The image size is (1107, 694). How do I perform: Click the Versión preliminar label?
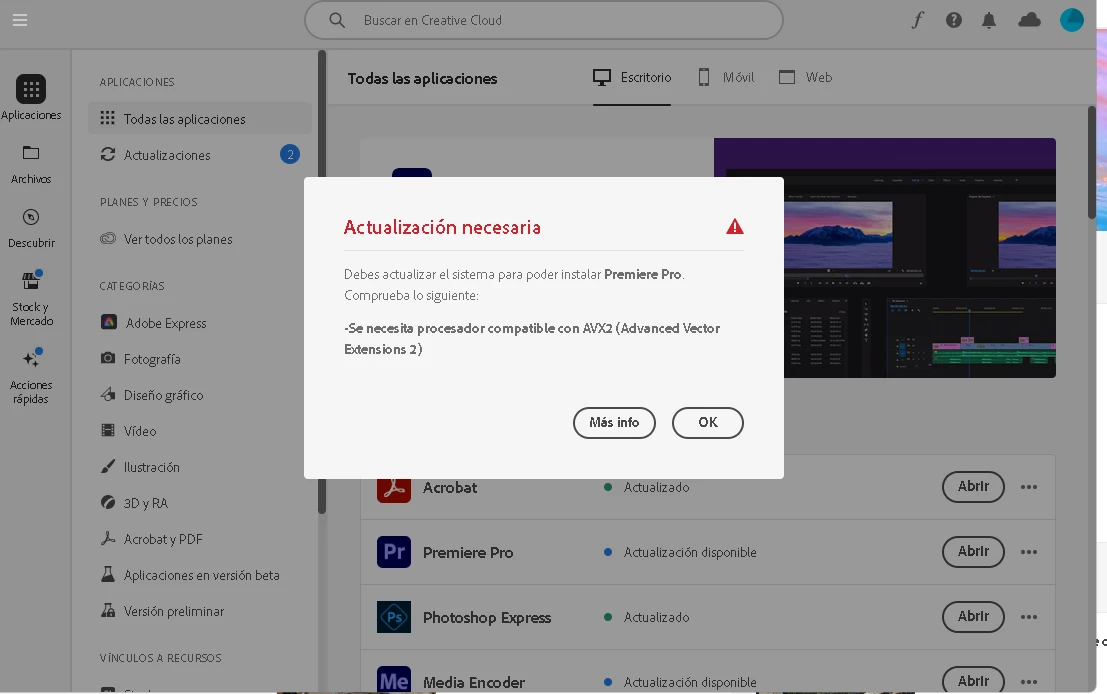(174, 611)
